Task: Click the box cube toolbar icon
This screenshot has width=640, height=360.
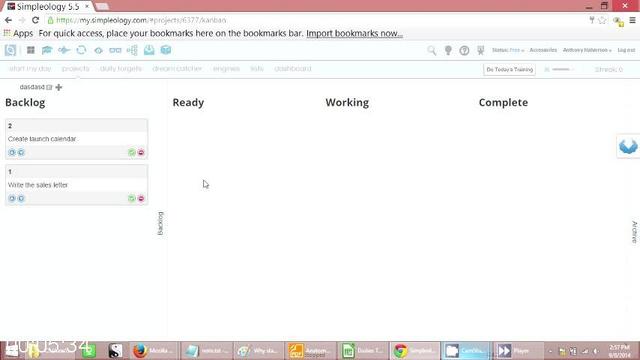Action: click(166, 50)
